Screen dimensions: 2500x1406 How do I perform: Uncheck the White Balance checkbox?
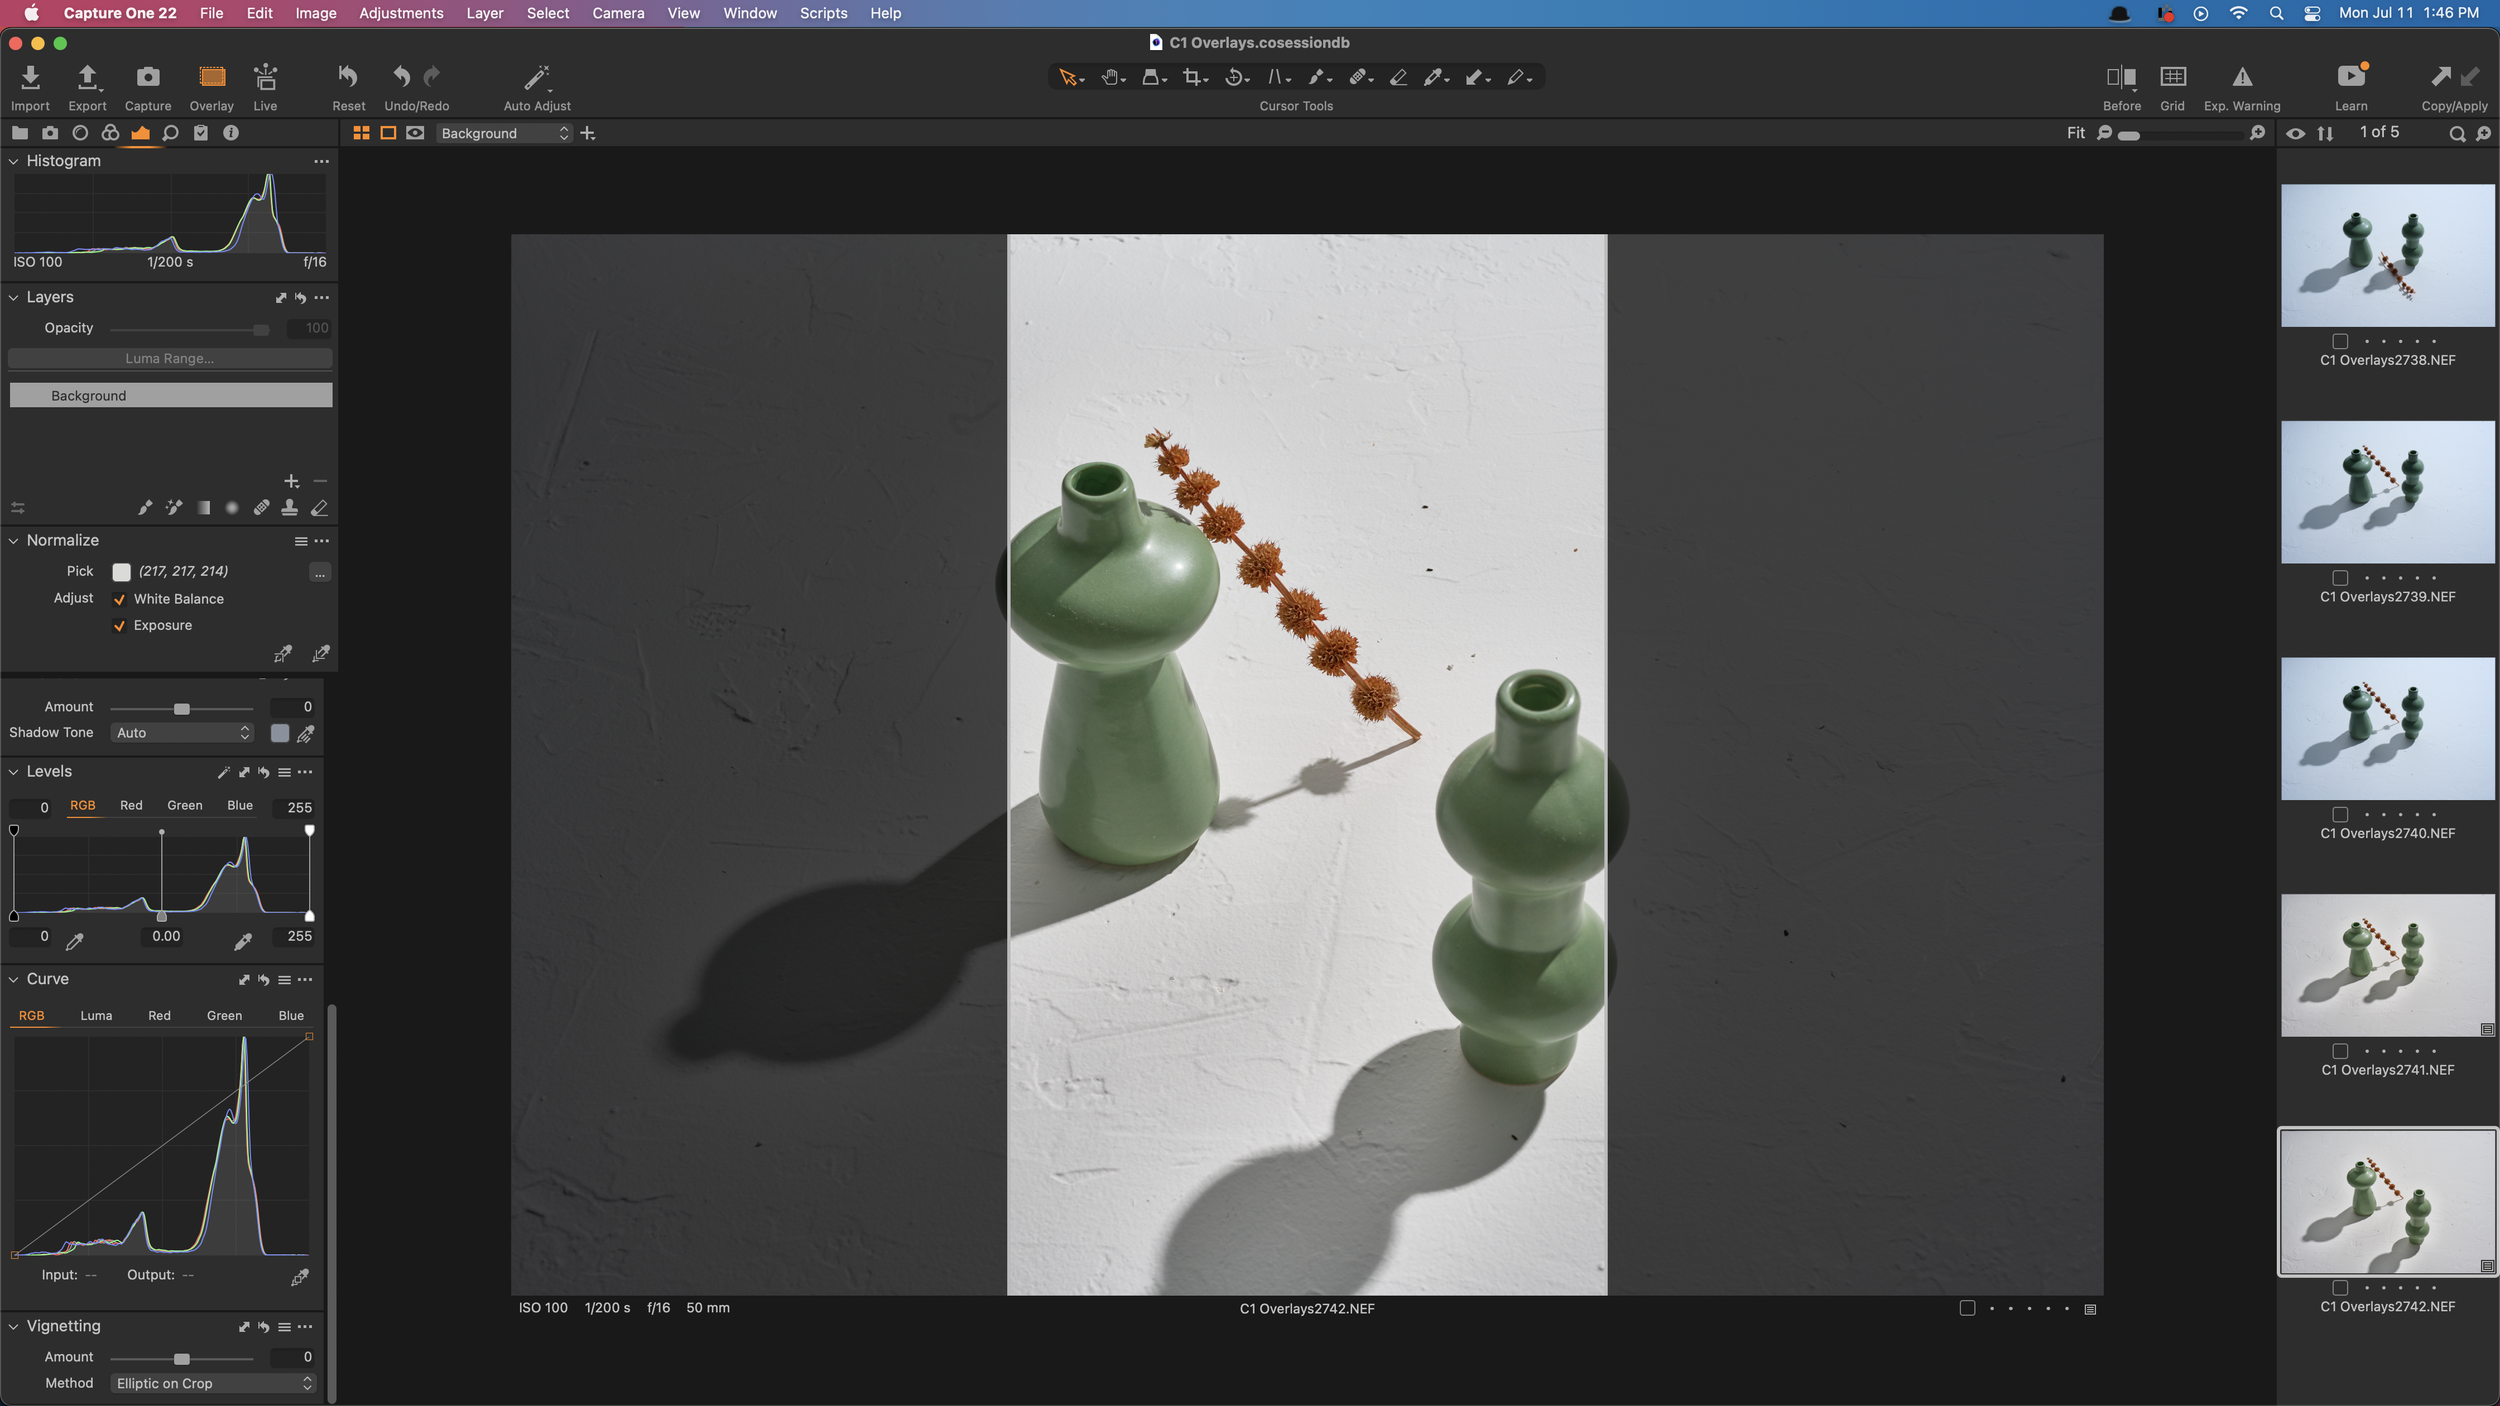(x=120, y=599)
